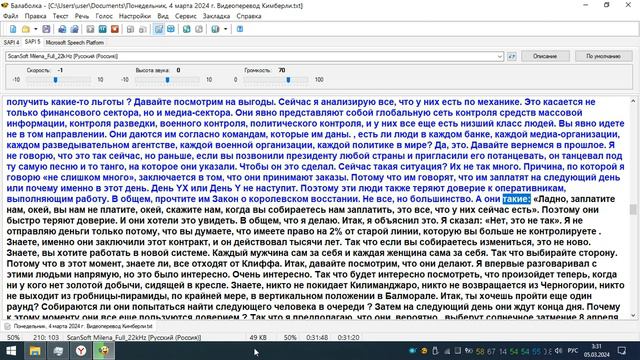The image size is (640, 360).
Task: Open the Текст menu
Action: [x=60, y=16]
